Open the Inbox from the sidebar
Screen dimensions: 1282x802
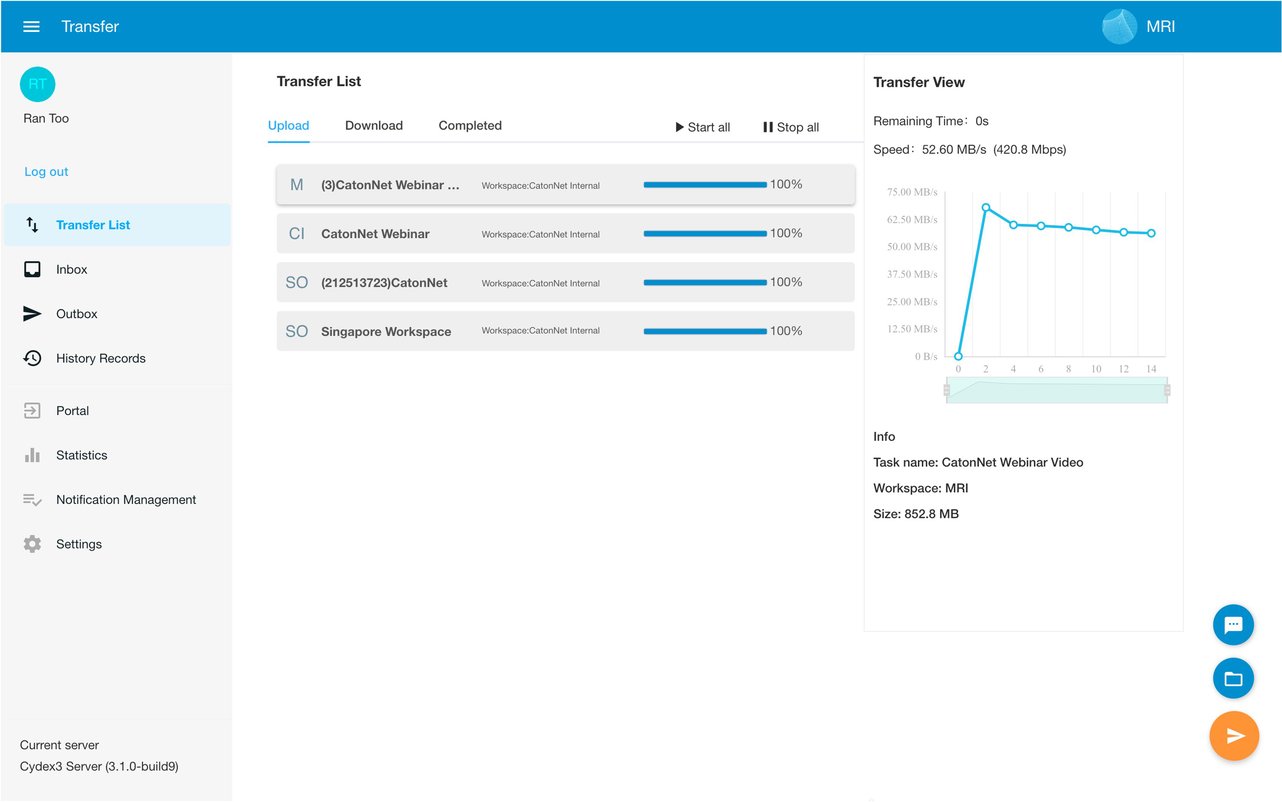pos(71,269)
